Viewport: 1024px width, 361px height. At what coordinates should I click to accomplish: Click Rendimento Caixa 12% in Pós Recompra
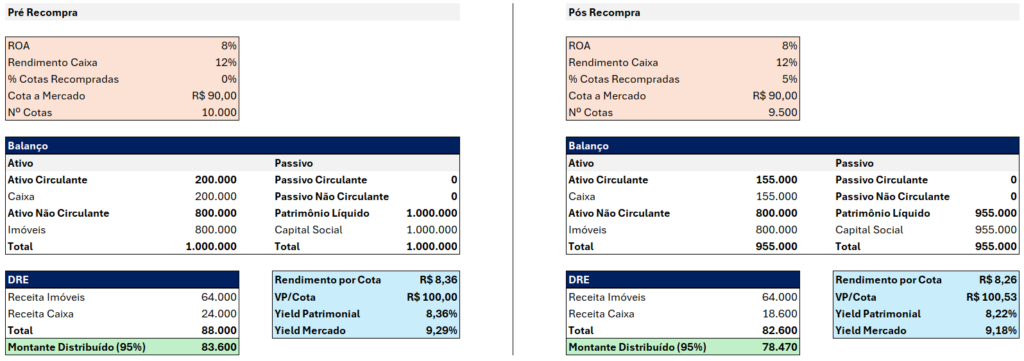click(x=787, y=63)
